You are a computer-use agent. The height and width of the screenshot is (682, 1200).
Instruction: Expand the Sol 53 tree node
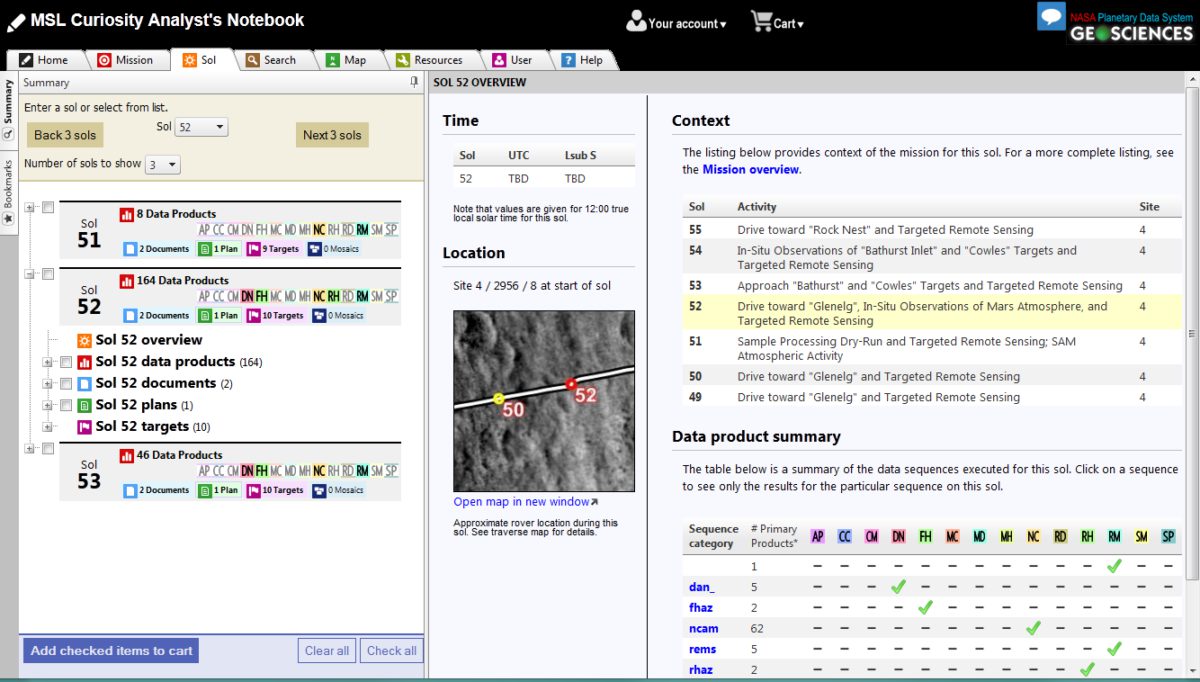click(x=30, y=449)
